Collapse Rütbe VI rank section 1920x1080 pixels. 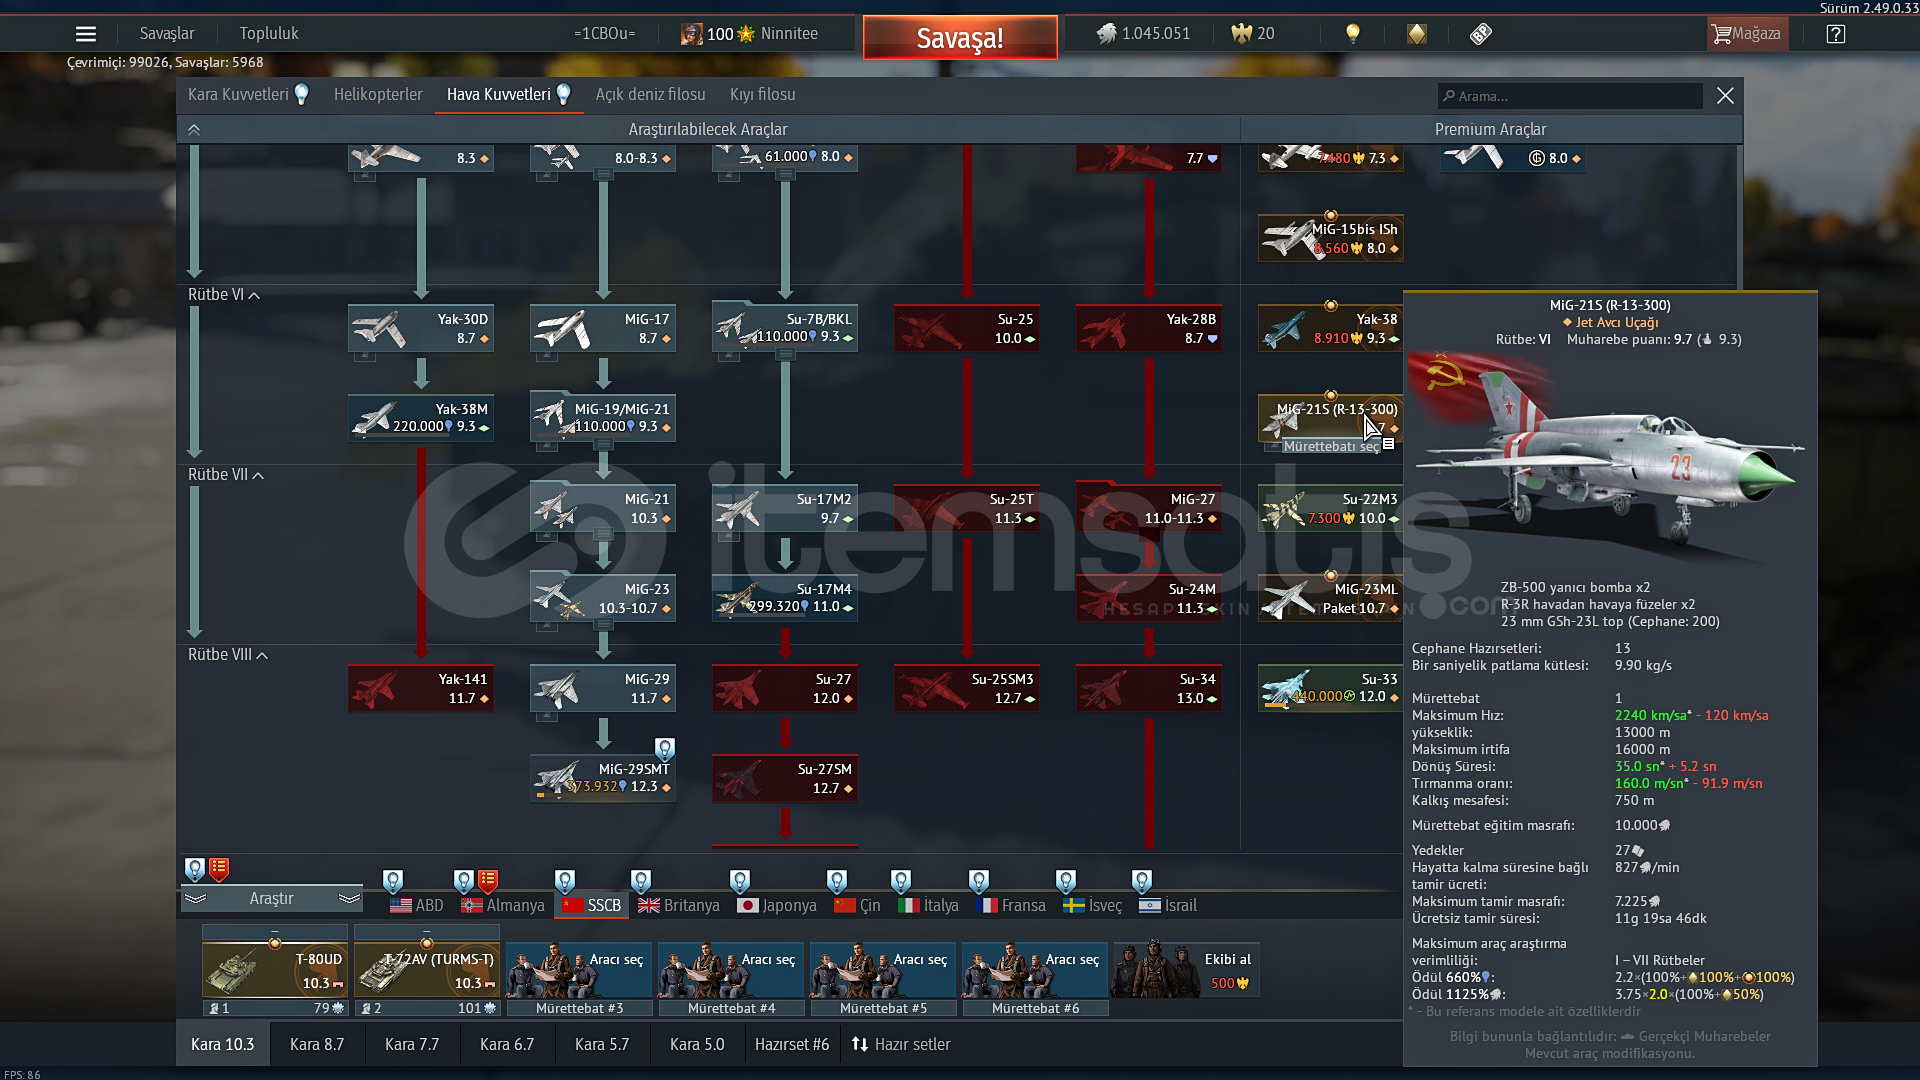click(x=224, y=295)
